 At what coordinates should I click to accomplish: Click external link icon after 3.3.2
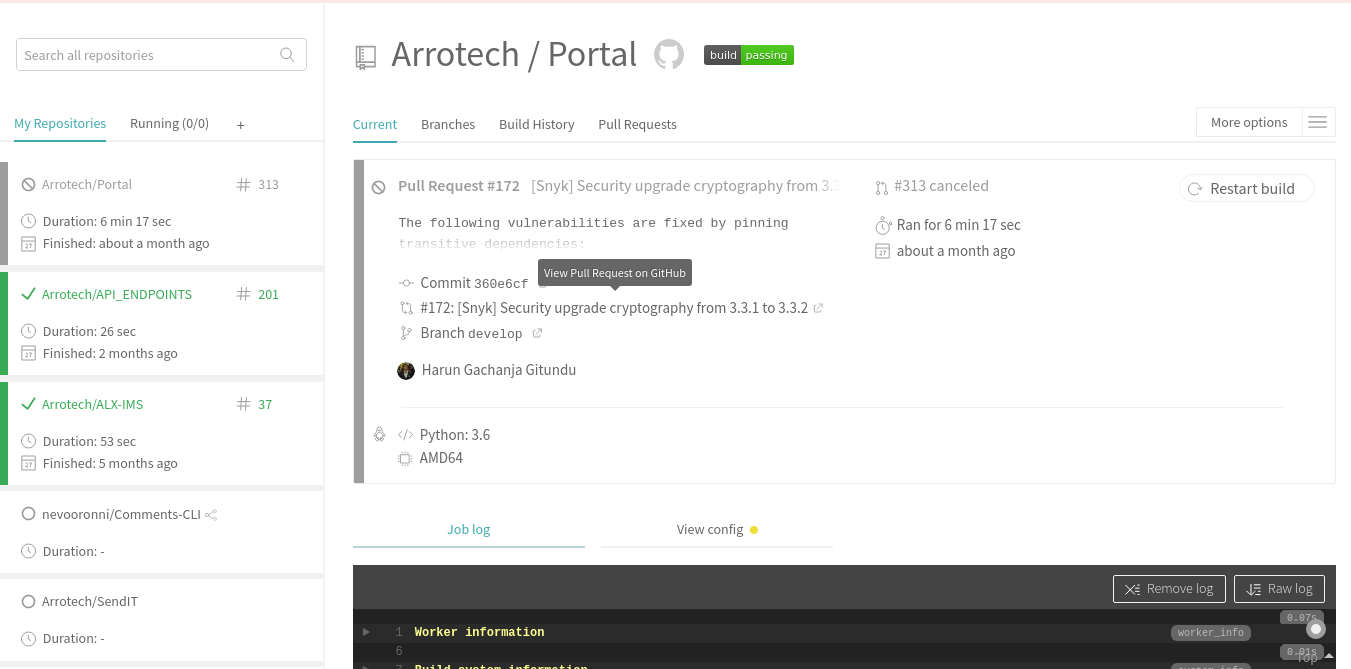coord(818,308)
